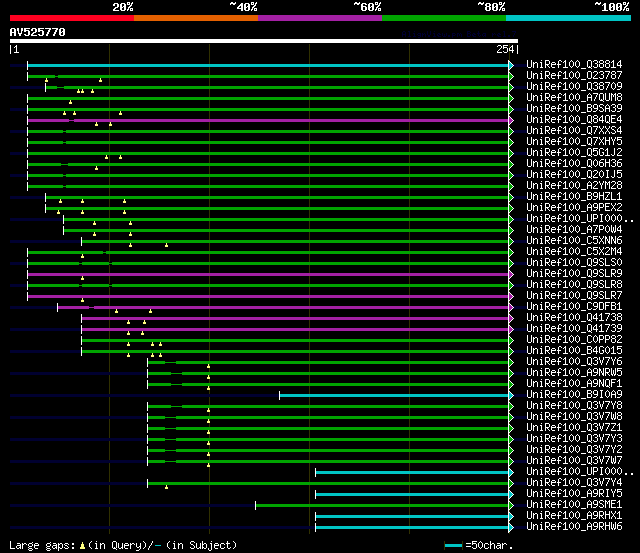Click the cyan arrowhead ending the UniRef100_B9I0A9 bar
This screenshot has width=640, height=553.
pos(511,395)
